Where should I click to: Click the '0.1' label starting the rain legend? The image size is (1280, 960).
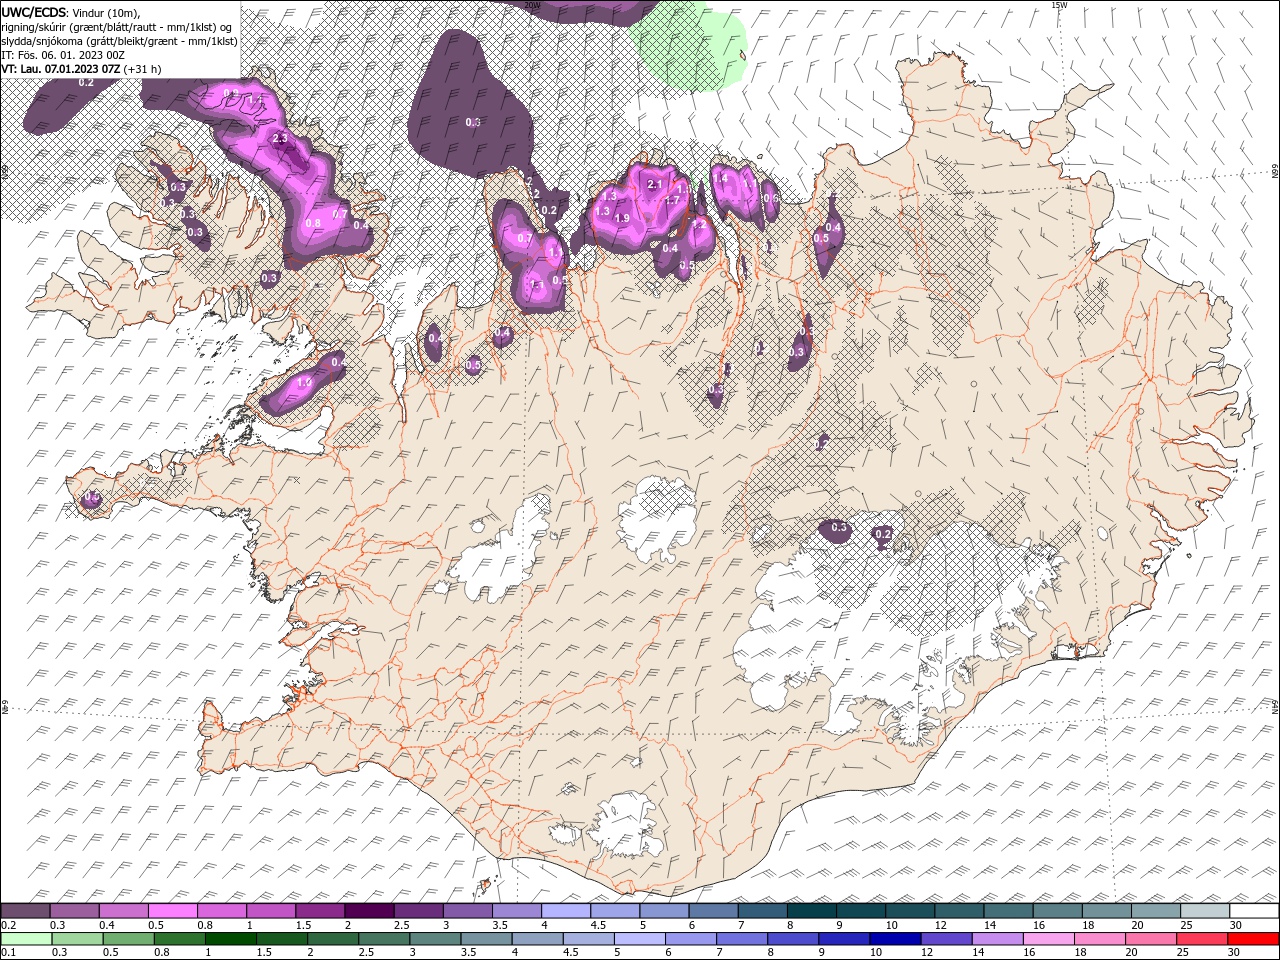coord(10,952)
